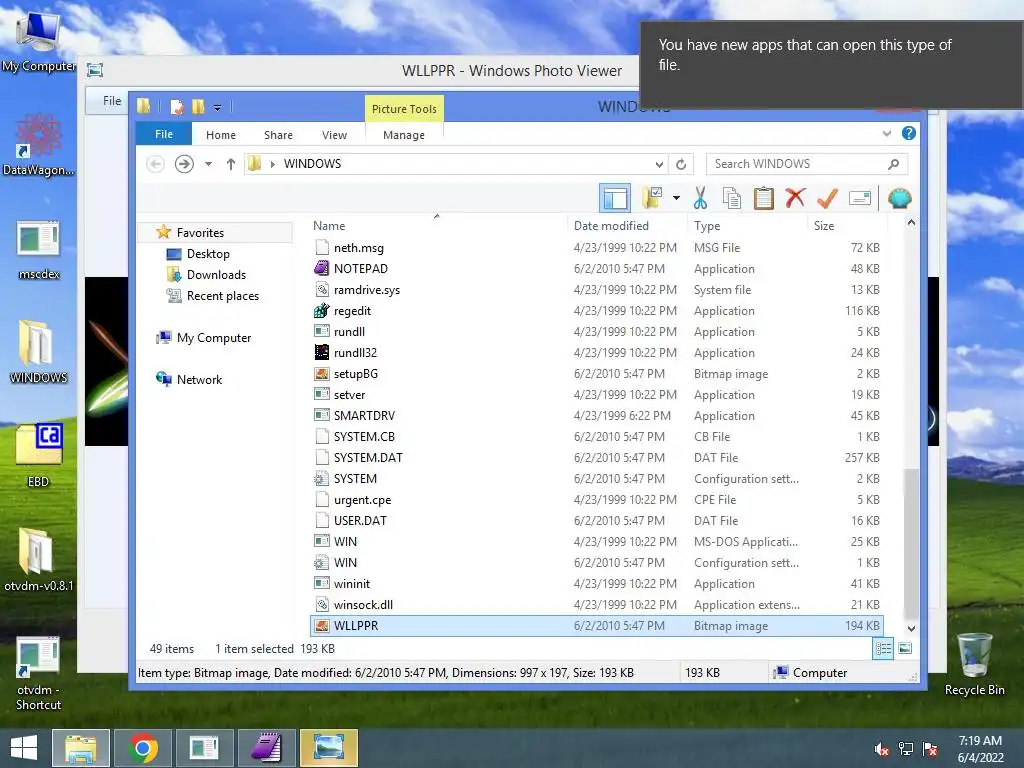Click the orange checkmark Properties icon

coord(827,198)
